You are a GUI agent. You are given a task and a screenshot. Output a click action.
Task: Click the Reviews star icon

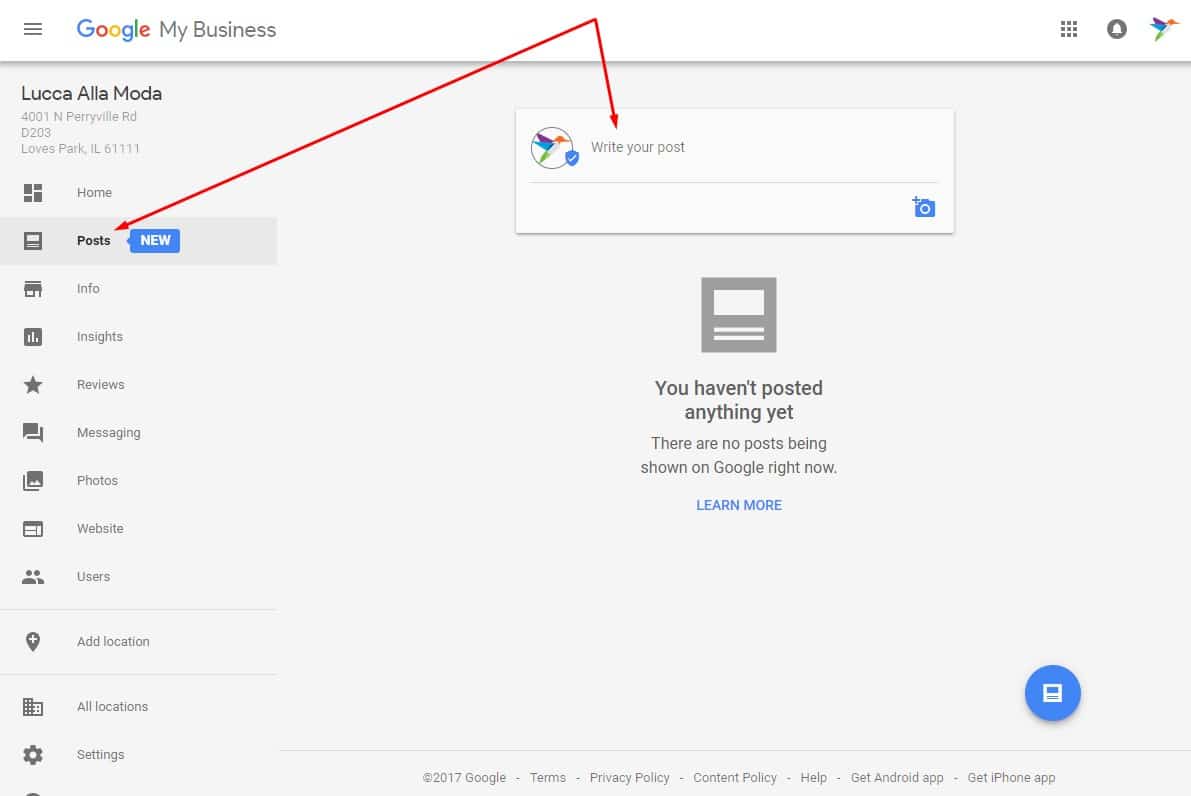click(33, 384)
